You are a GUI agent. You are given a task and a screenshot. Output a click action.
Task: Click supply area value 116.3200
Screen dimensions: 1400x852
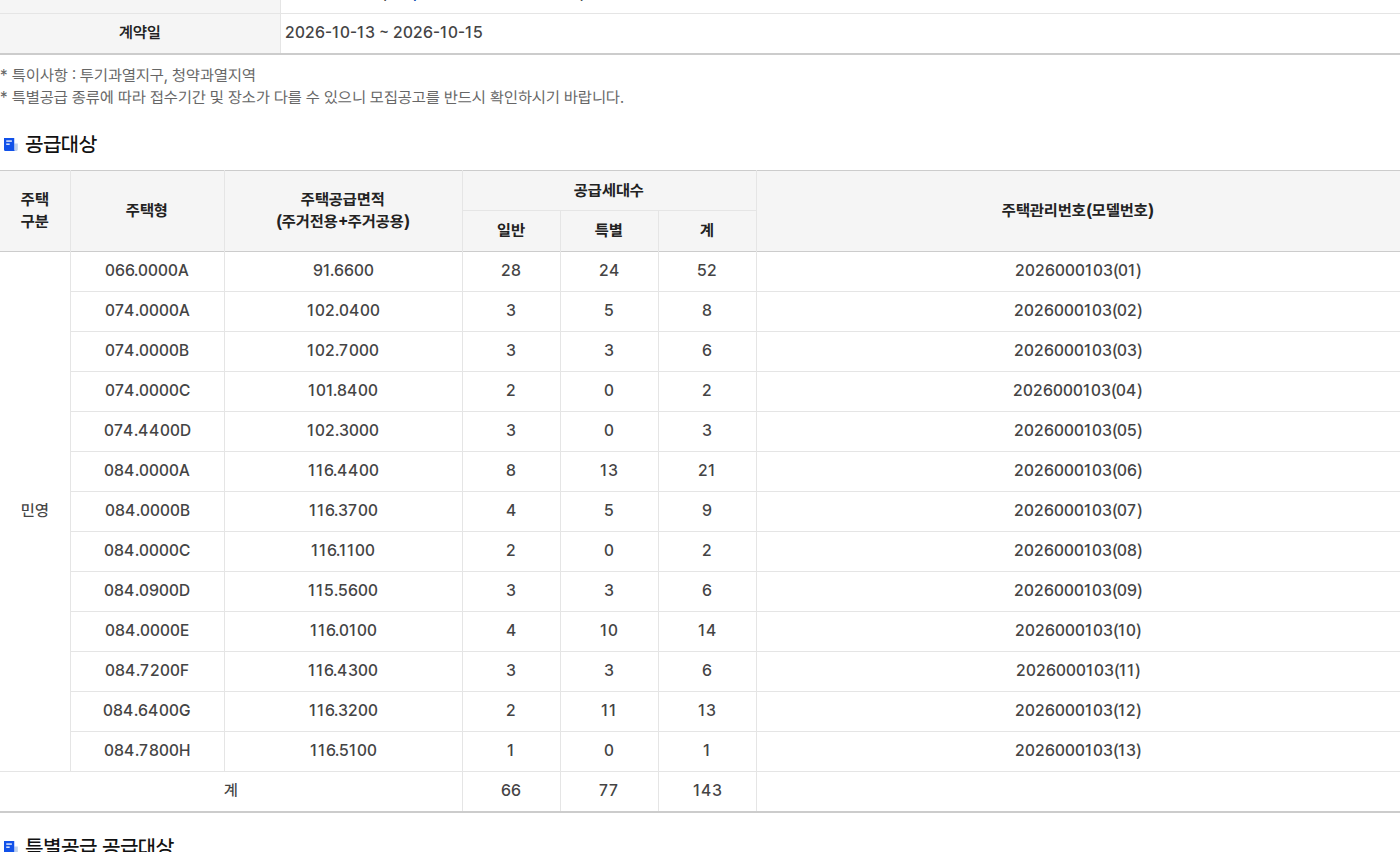pos(343,711)
